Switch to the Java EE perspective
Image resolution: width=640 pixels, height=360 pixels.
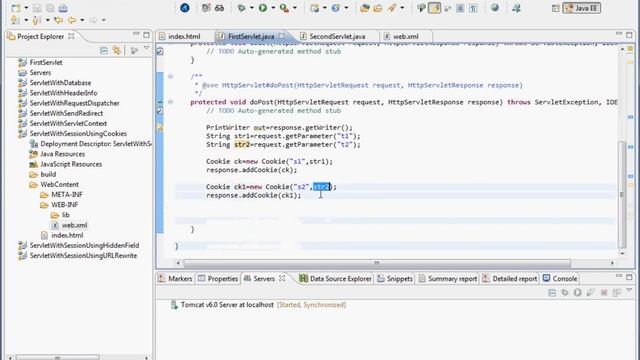pyautogui.click(x=582, y=8)
